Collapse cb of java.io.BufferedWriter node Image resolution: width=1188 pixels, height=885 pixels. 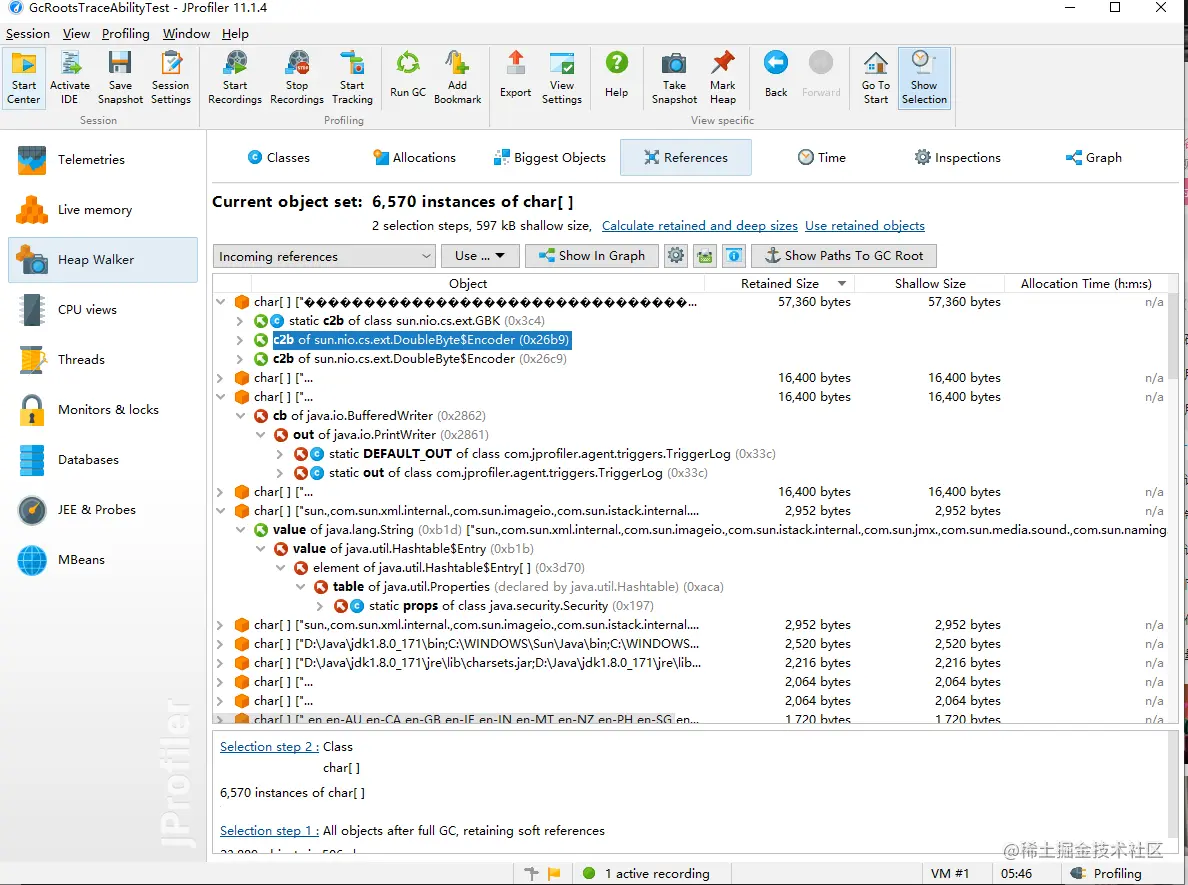pos(240,416)
